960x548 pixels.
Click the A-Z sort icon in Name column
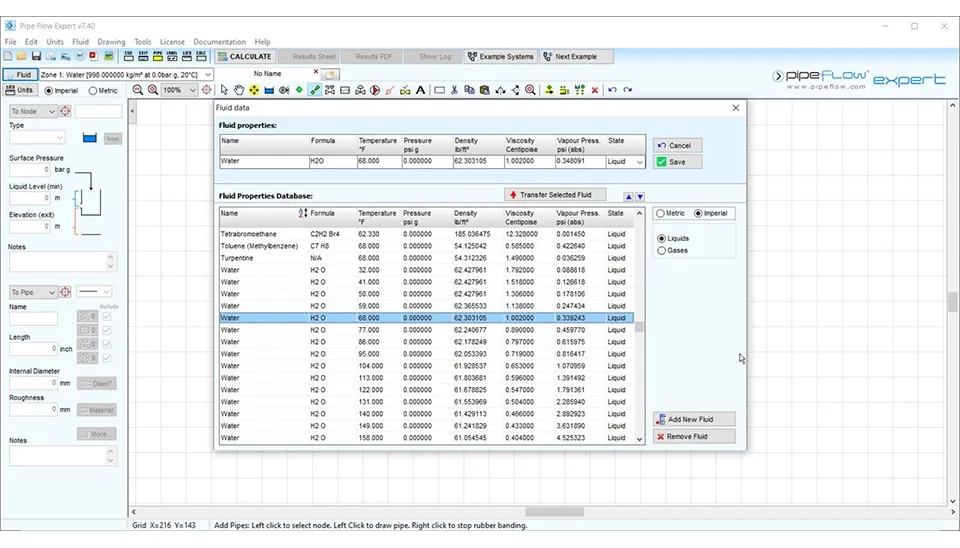(303, 213)
